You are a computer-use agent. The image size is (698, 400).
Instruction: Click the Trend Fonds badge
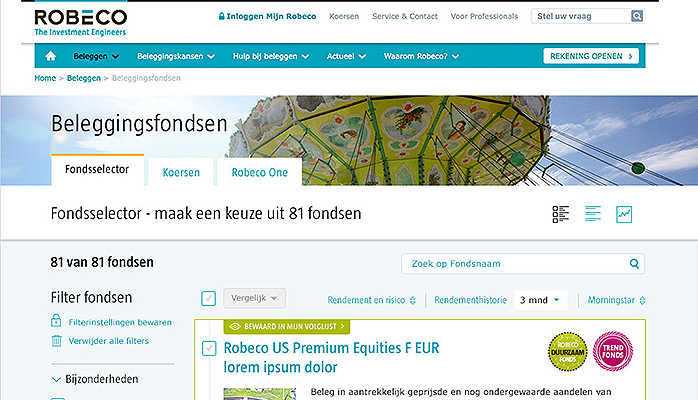pyautogui.click(x=613, y=351)
